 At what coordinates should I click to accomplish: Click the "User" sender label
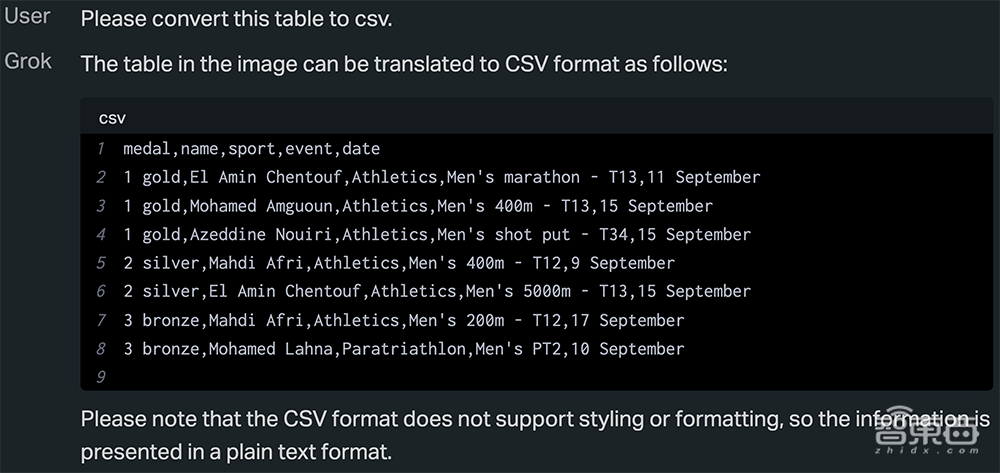tap(28, 18)
